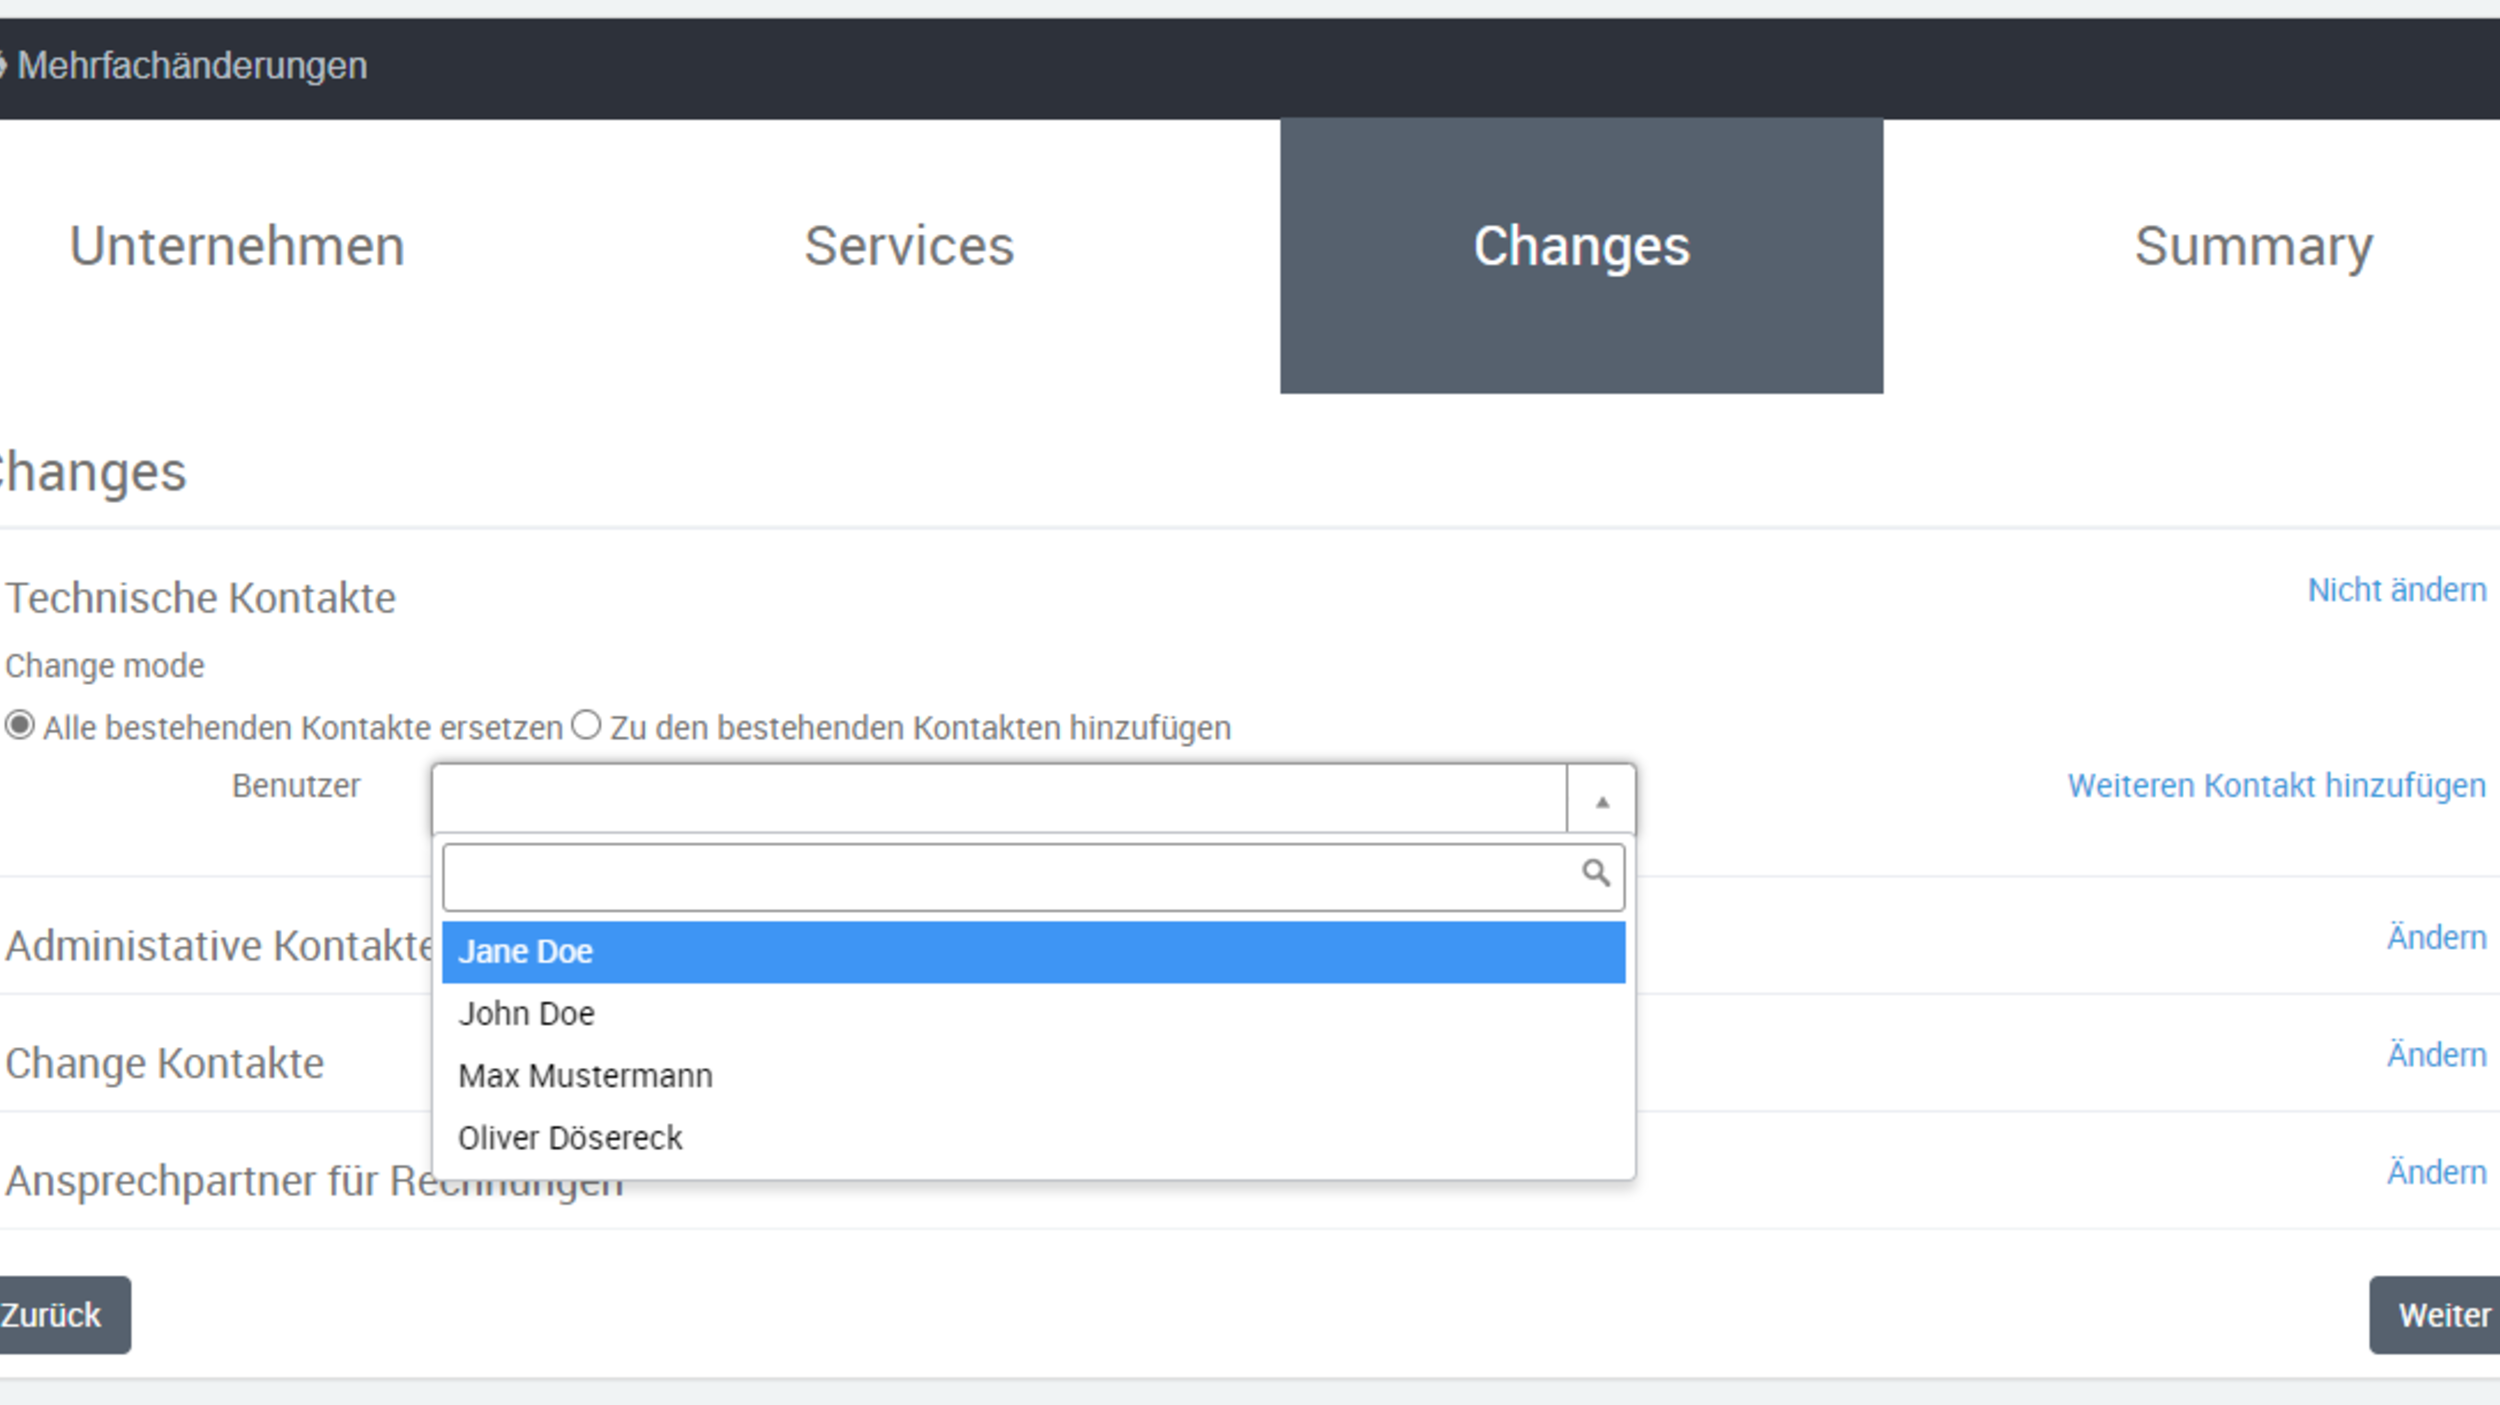Click 'Nicht ändern' for Technische Kontakte

[x=2396, y=590]
